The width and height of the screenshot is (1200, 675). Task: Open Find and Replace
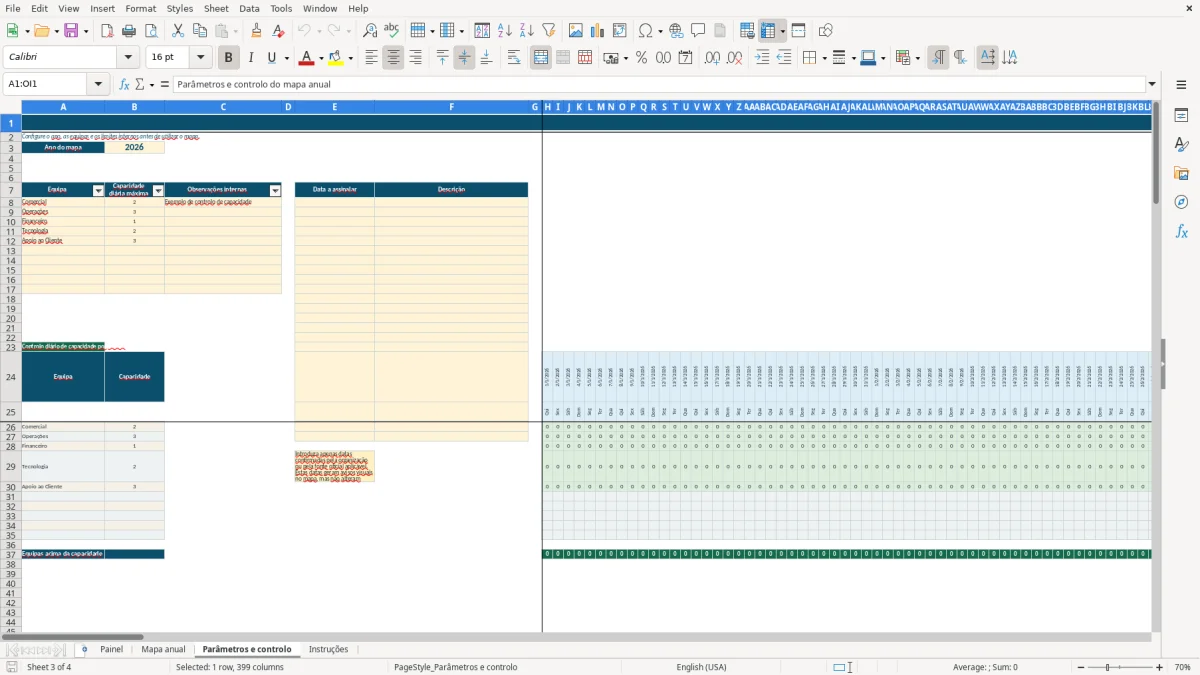pos(369,31)
